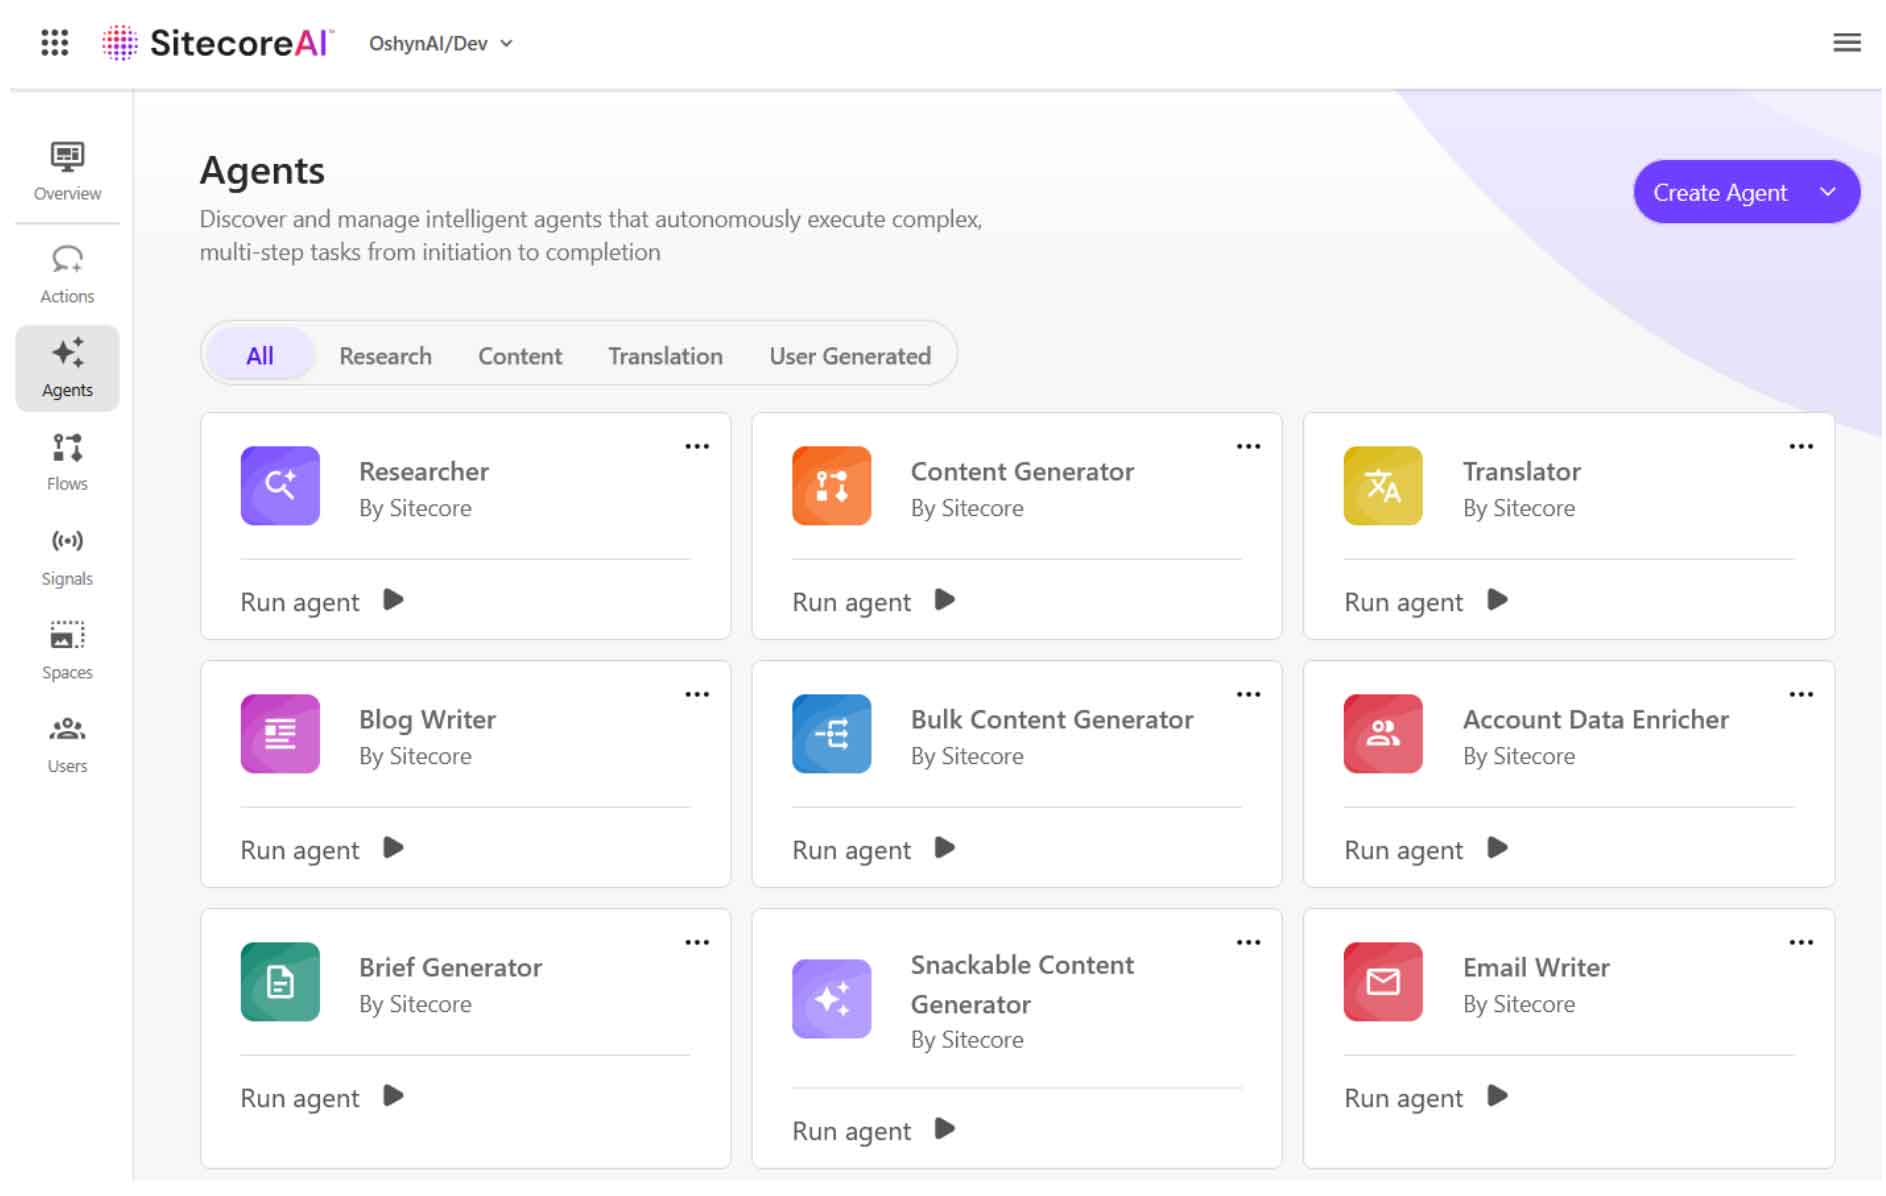Click the Blog Writer agent icon

click(280, 734)
